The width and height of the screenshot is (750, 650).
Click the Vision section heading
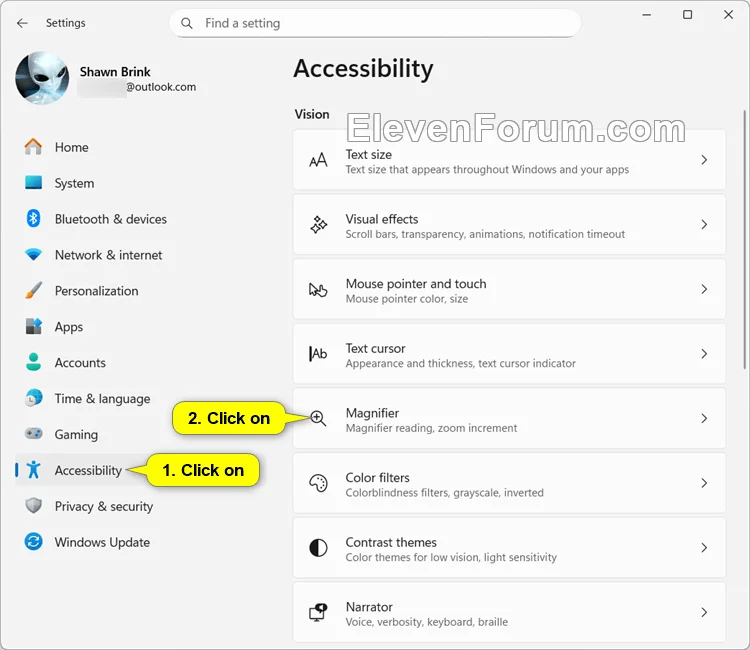coord(312,114)
